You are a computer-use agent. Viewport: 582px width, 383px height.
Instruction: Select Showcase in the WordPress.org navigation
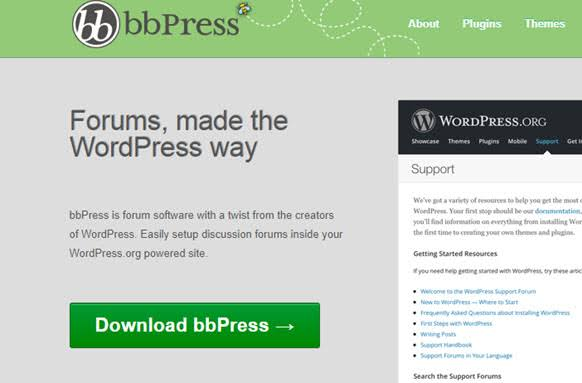(x=425, y=141)
